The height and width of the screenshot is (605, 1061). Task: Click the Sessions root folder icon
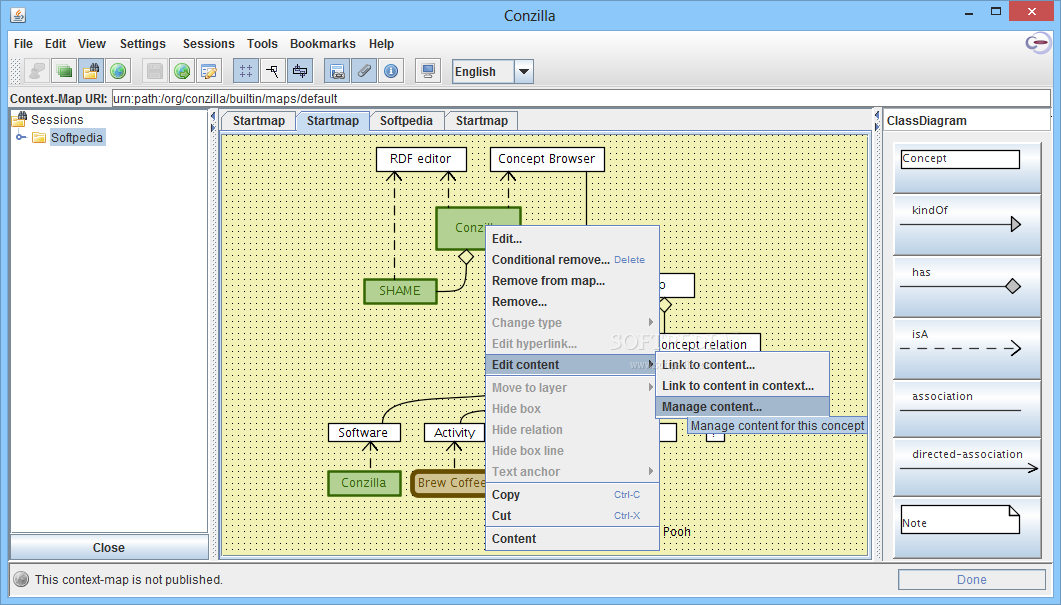point(20,119)
